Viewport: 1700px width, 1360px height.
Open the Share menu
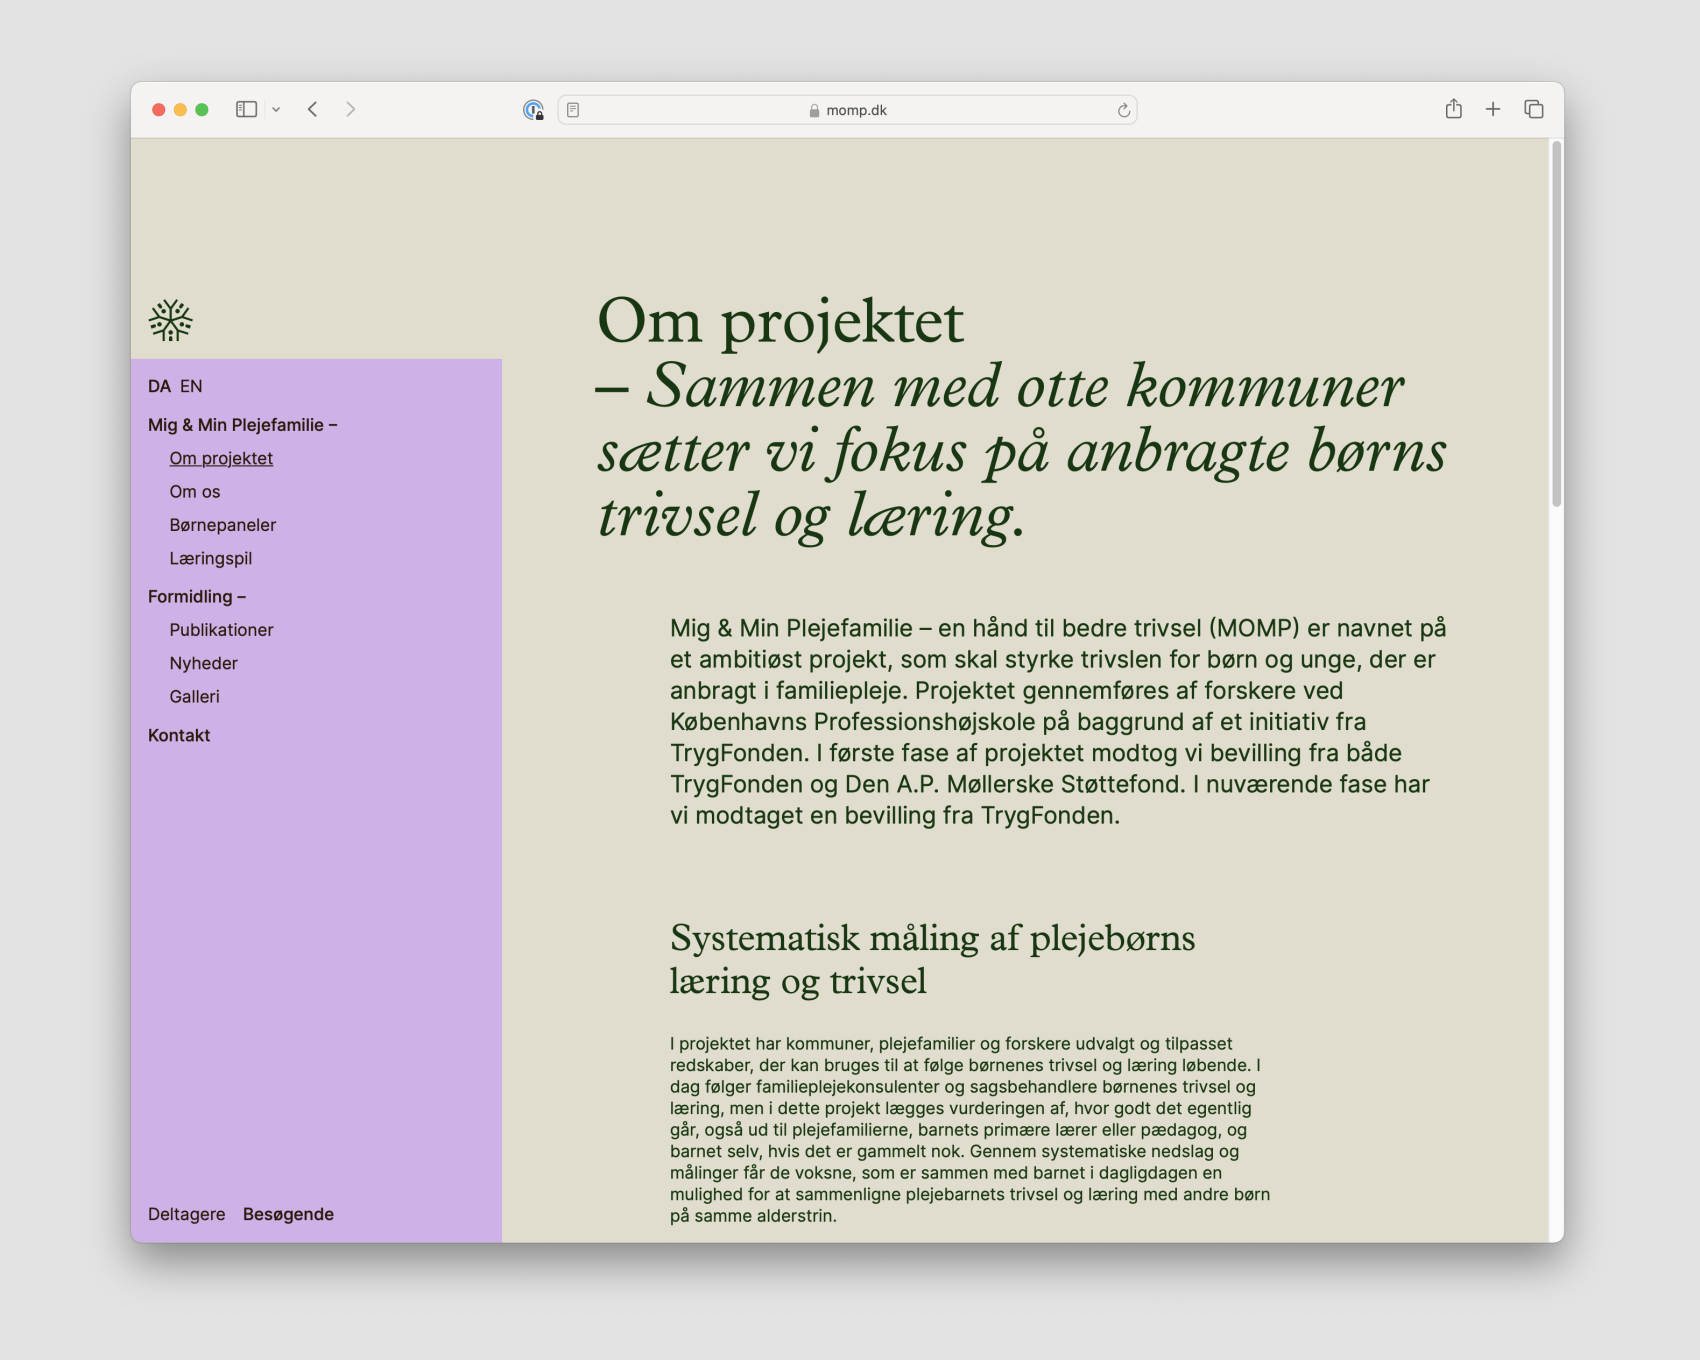1453,109
